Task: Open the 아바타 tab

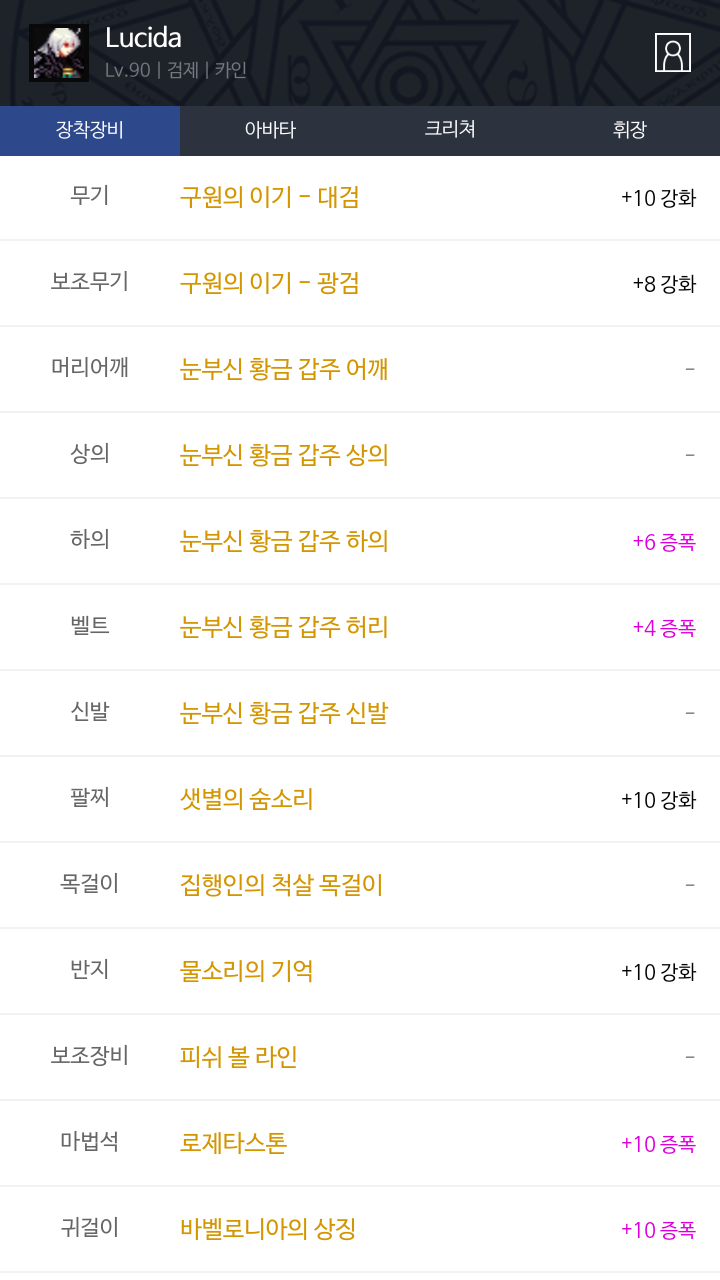Action: pyautogui.click(x=270, y=130)
